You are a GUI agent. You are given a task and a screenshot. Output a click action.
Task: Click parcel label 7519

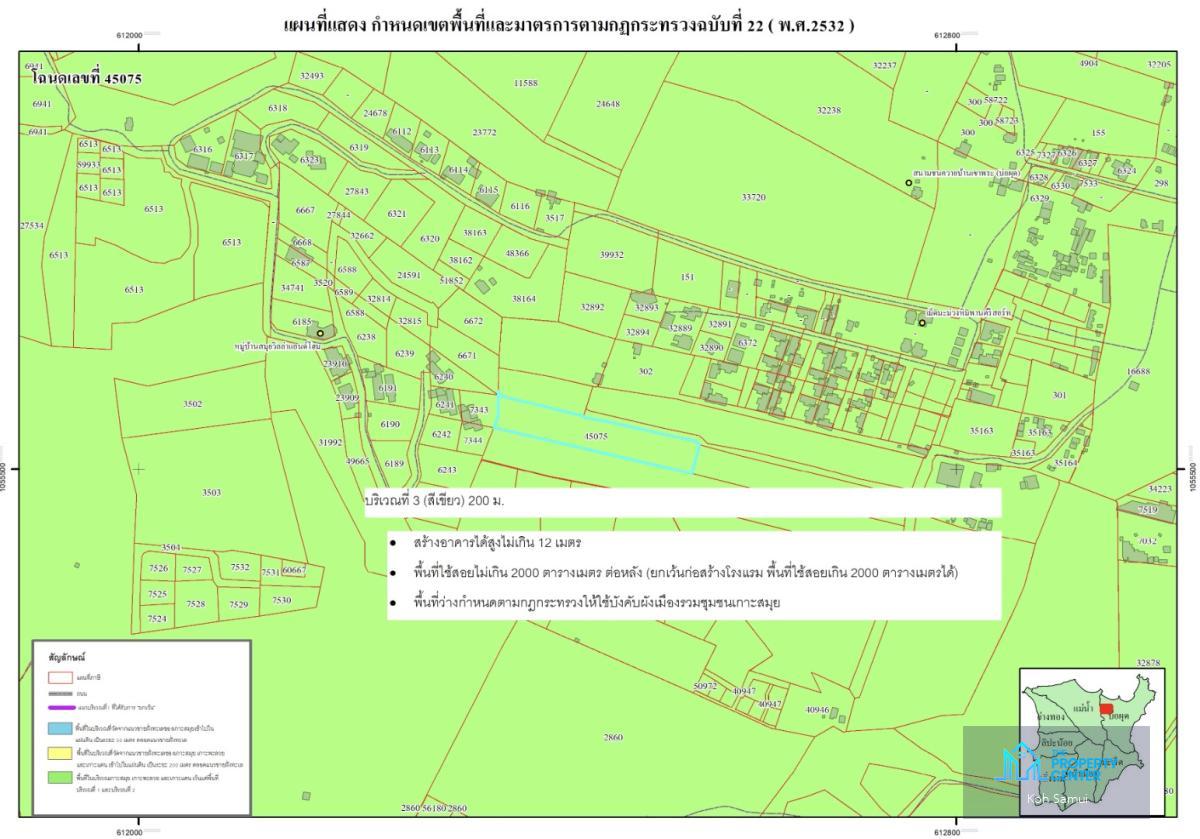click(x=1147, y=510)
